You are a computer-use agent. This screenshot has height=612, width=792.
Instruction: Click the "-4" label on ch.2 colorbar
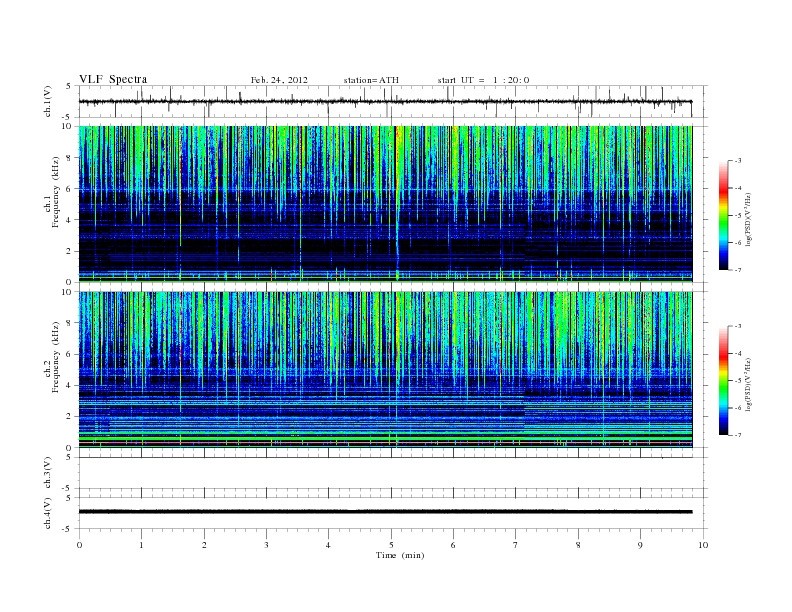coord(736,353)
